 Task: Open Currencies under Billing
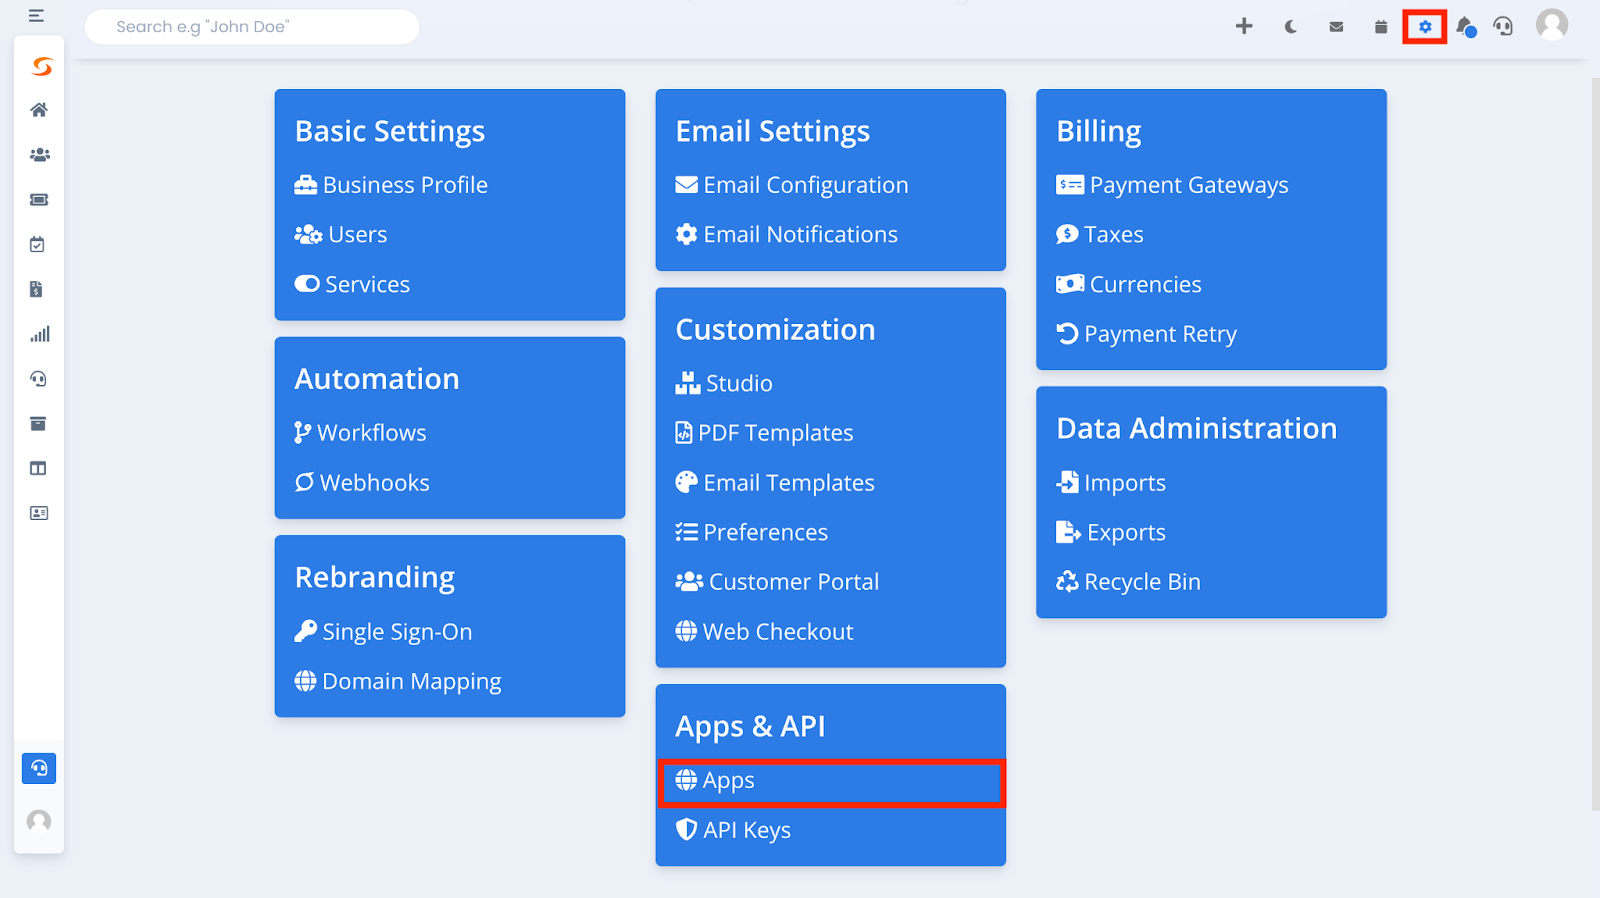coord(1129,284)
